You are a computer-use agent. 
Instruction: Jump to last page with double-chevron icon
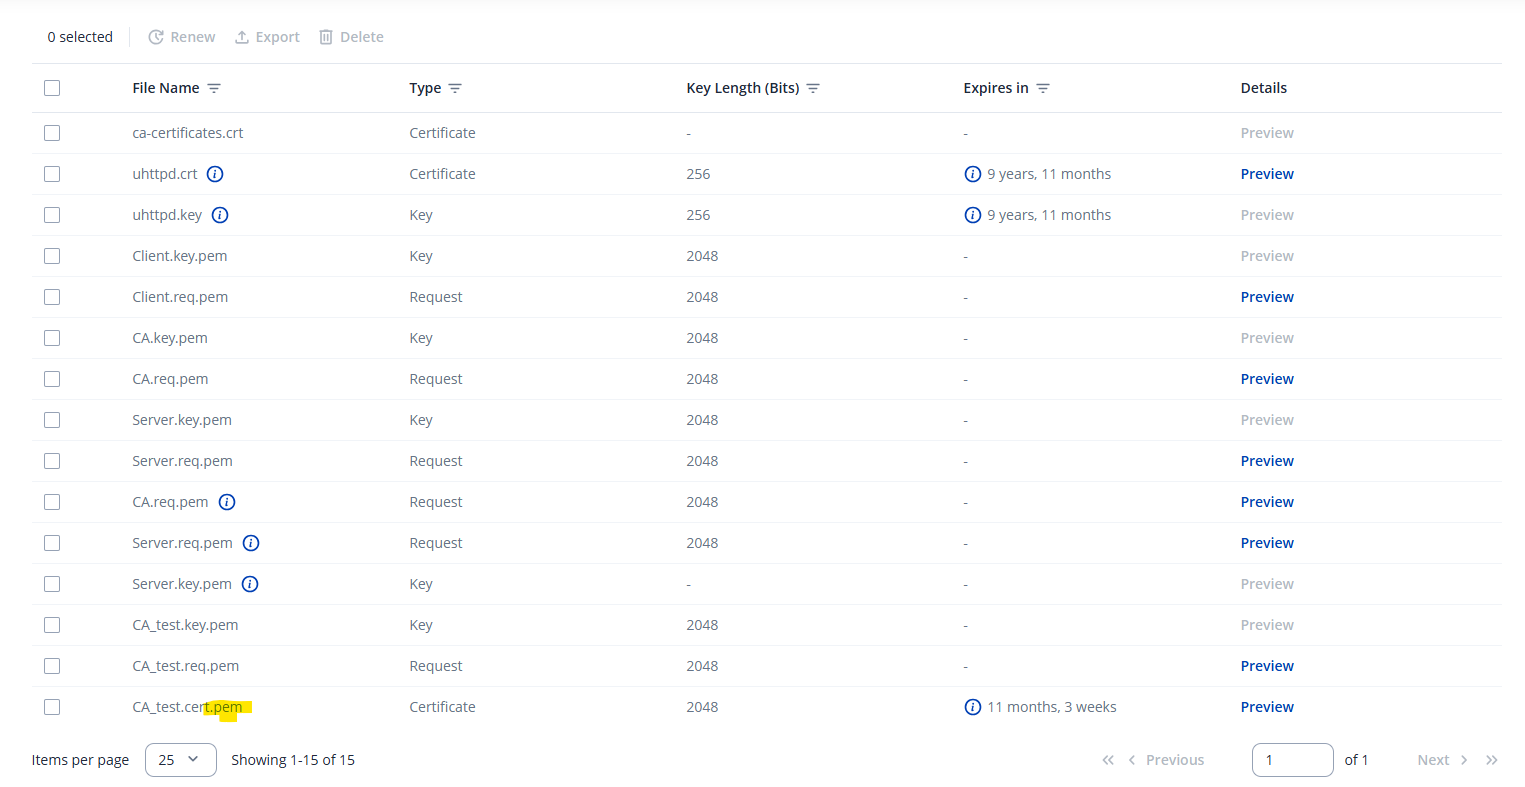click(x=1491, y=760)
